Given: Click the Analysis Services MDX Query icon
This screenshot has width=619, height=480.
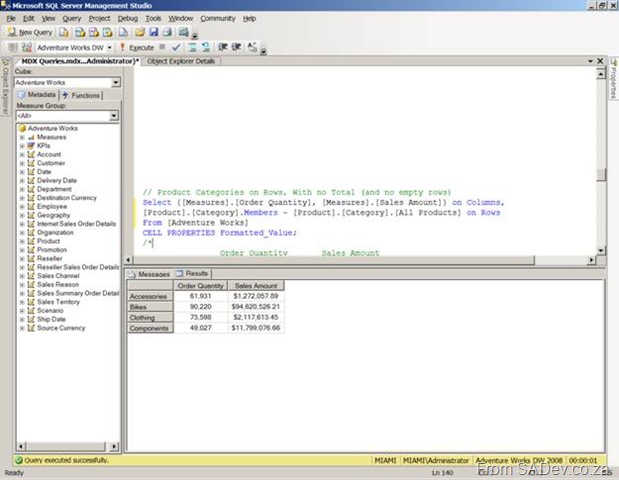Looking at the screenshot, I should click(x=80, y=32).
